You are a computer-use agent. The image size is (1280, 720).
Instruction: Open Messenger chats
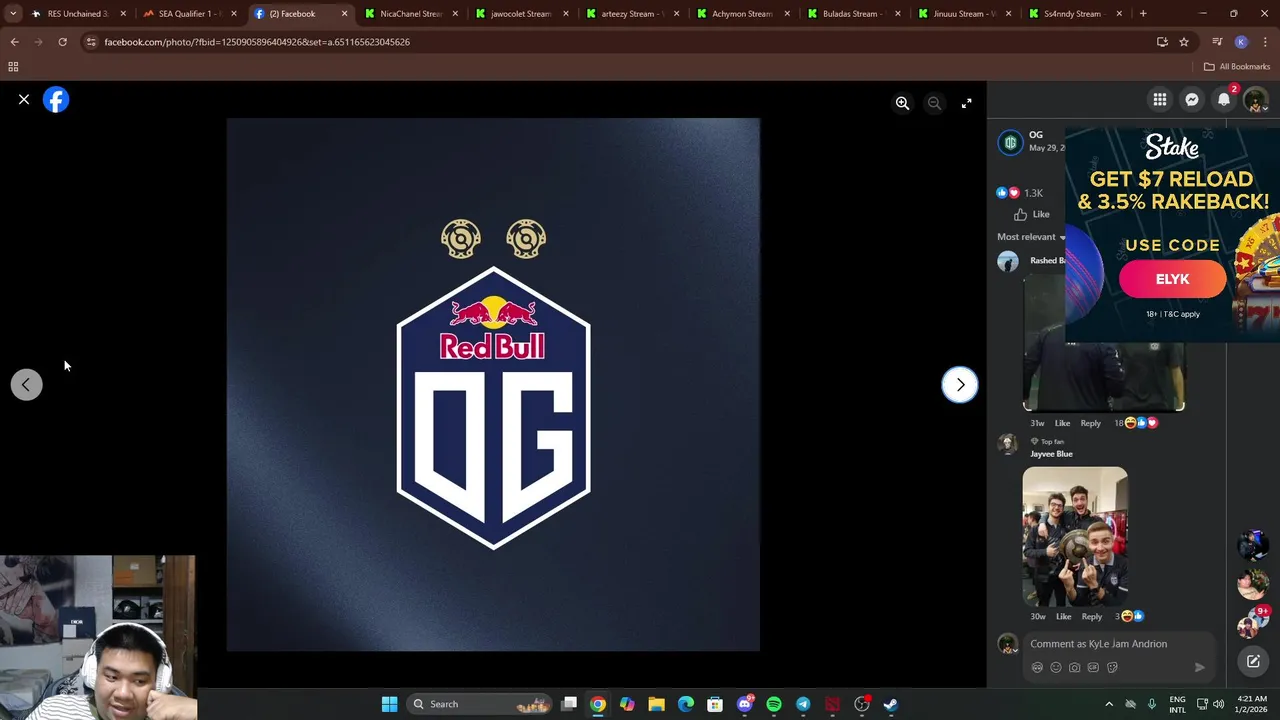(1192, 100)
